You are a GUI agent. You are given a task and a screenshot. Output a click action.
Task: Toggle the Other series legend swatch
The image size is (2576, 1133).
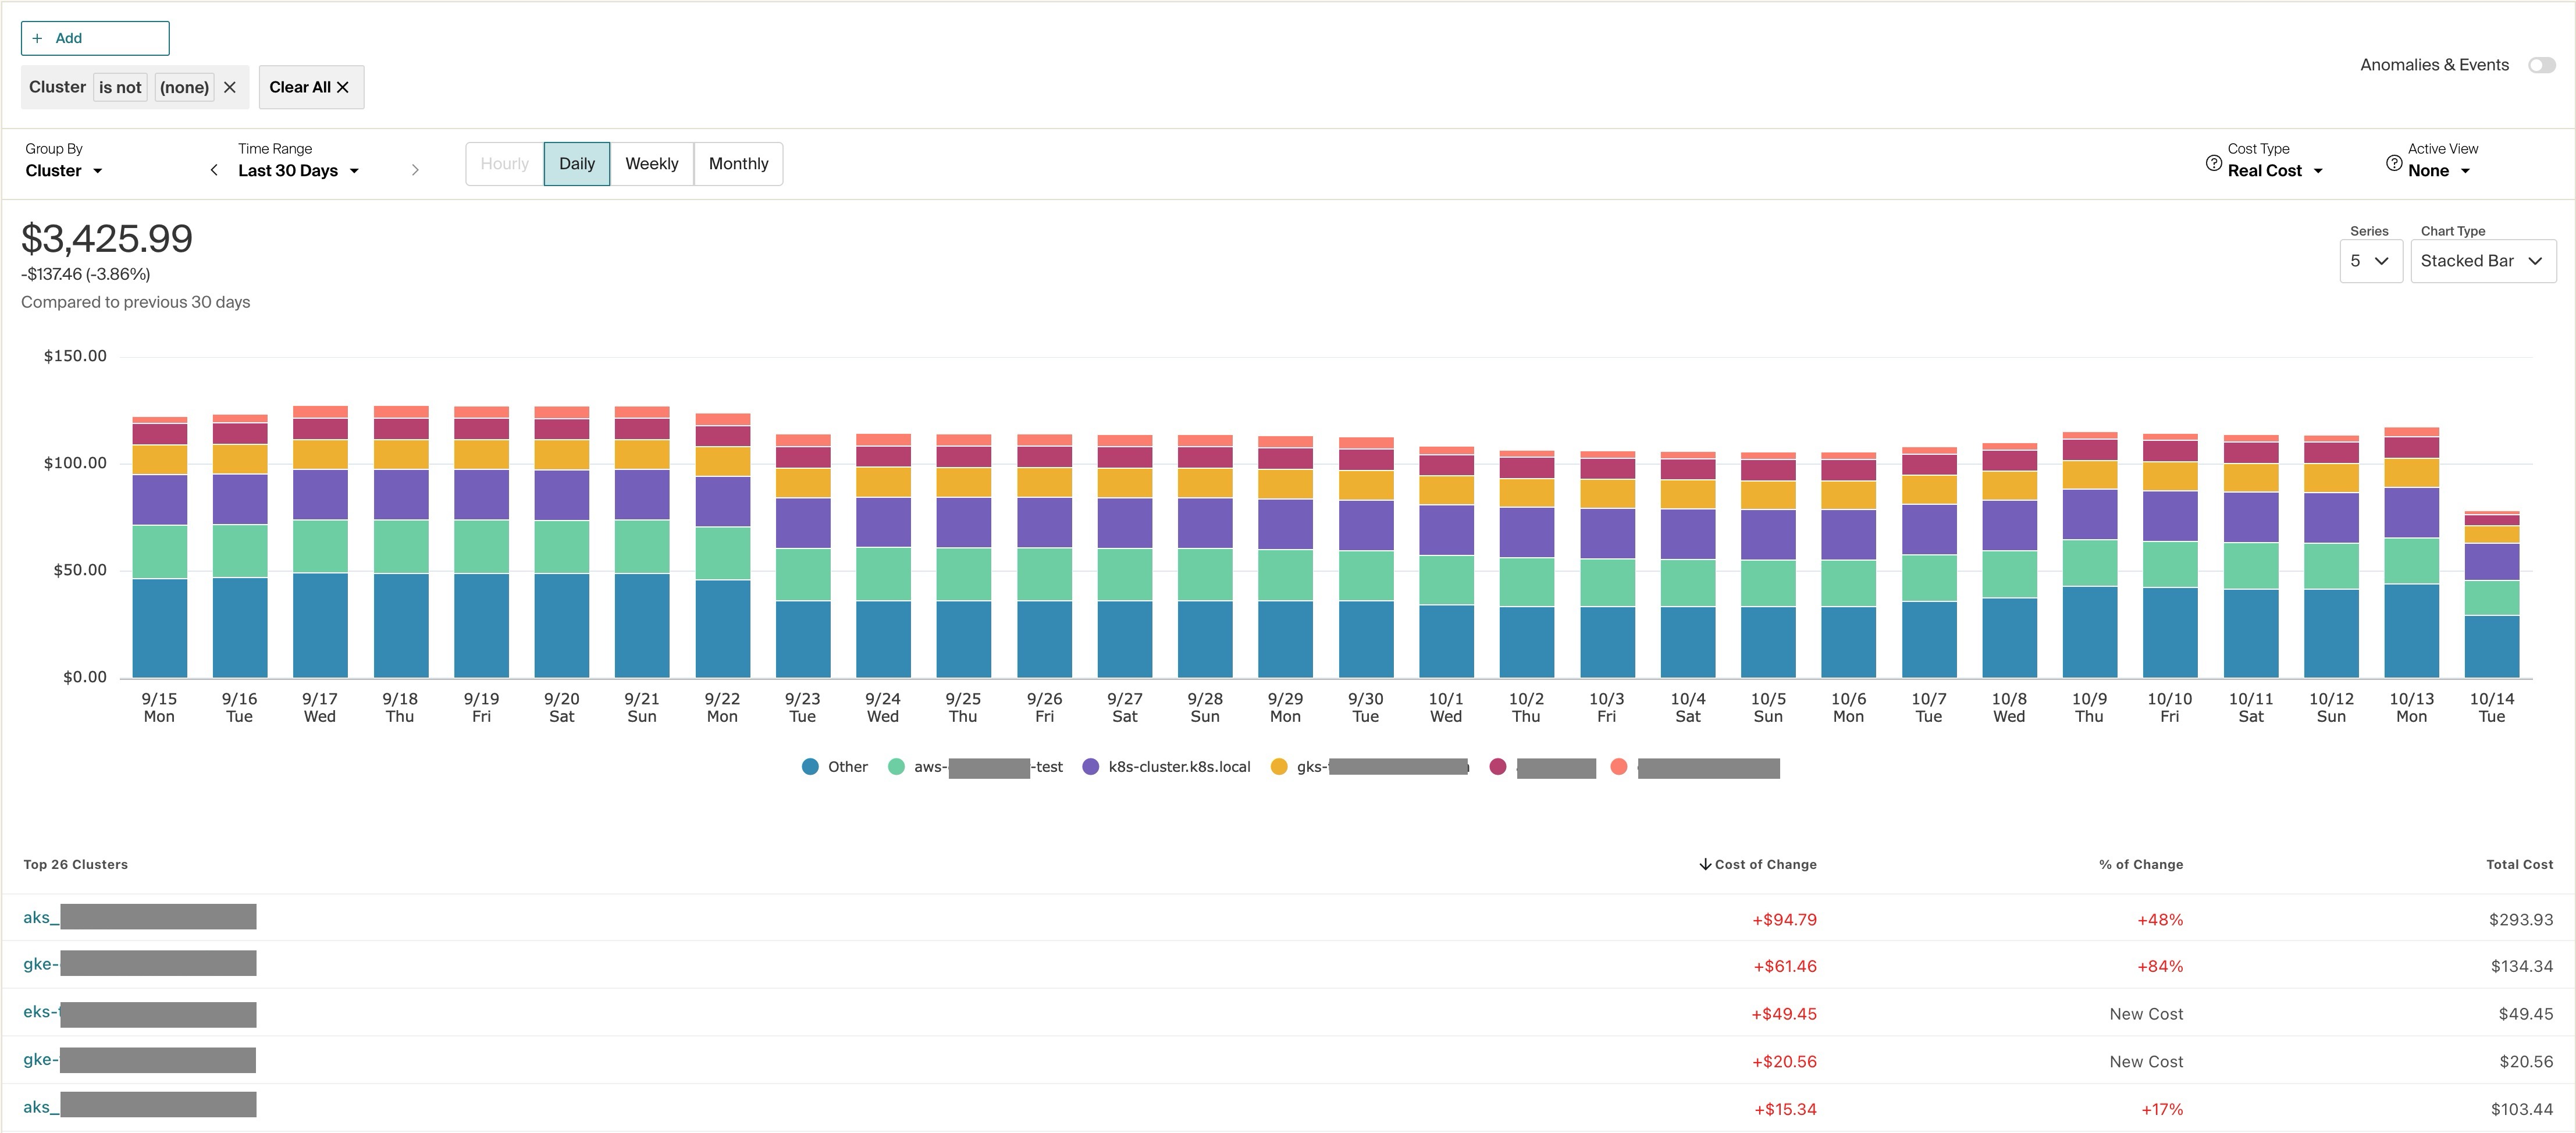(x=810, y=767)
